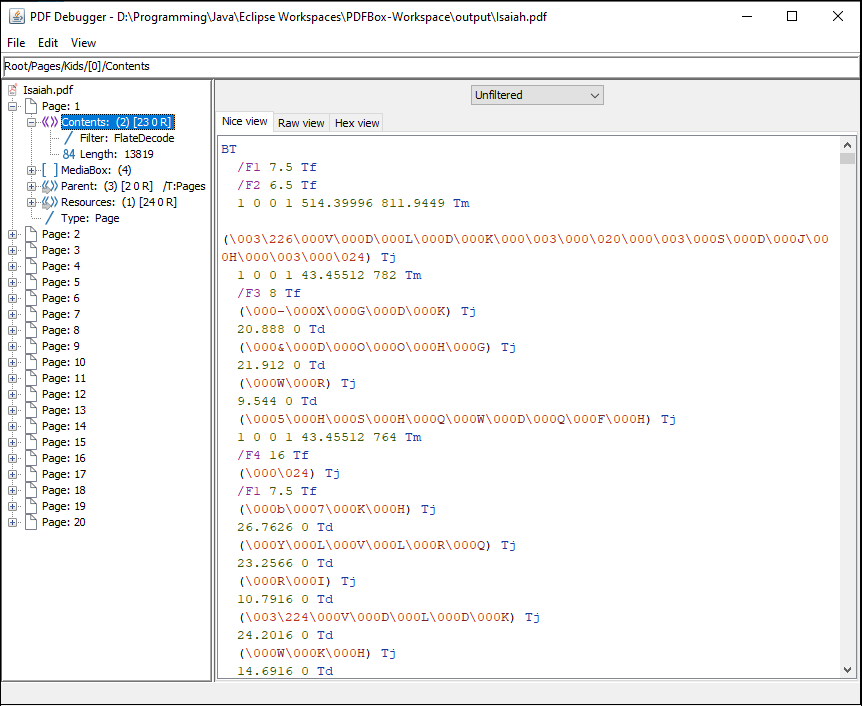Click the MediaBox array bracket icon

(49, 170)
